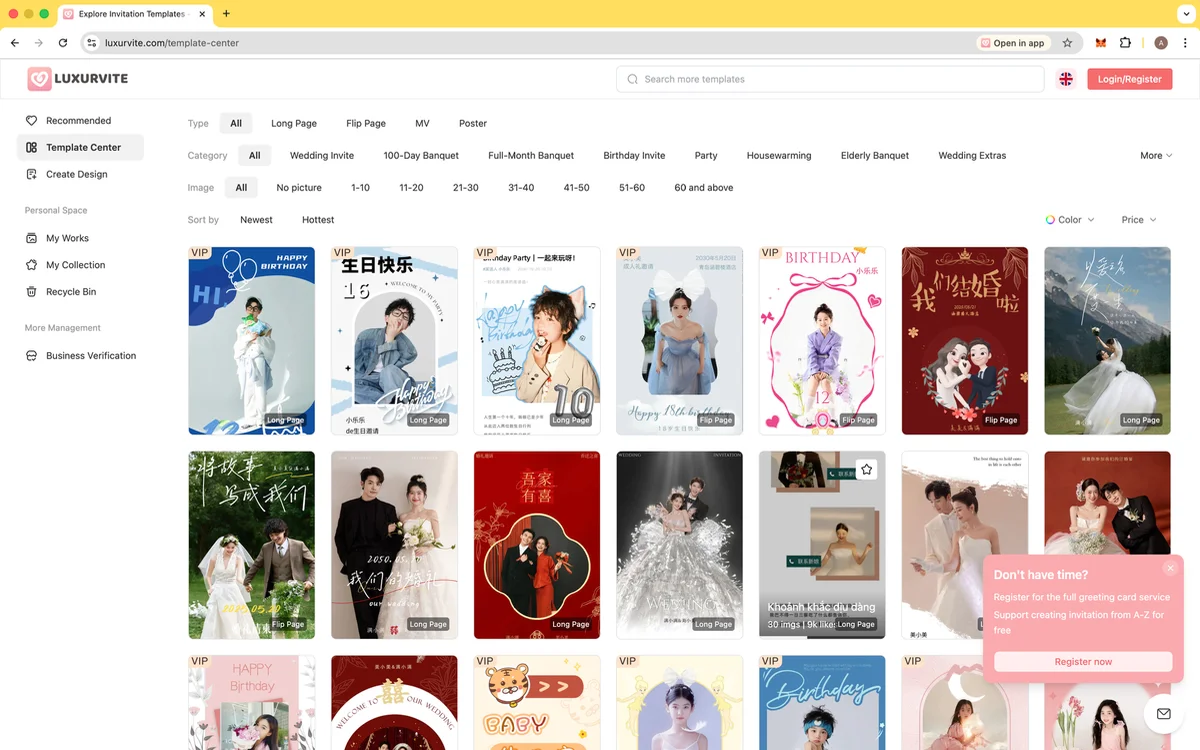Select Wedding Extras category
The width and height of the screenshot is (1200, 750).
click(972, 155)
